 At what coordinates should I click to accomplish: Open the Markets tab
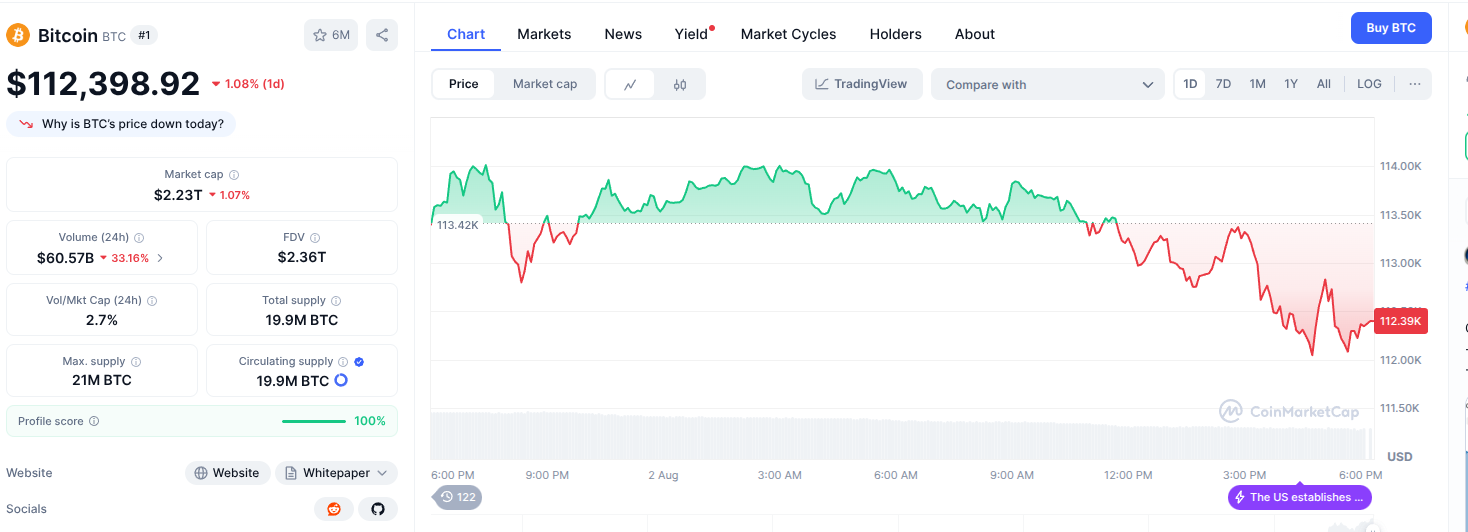[x=544, y=34]
